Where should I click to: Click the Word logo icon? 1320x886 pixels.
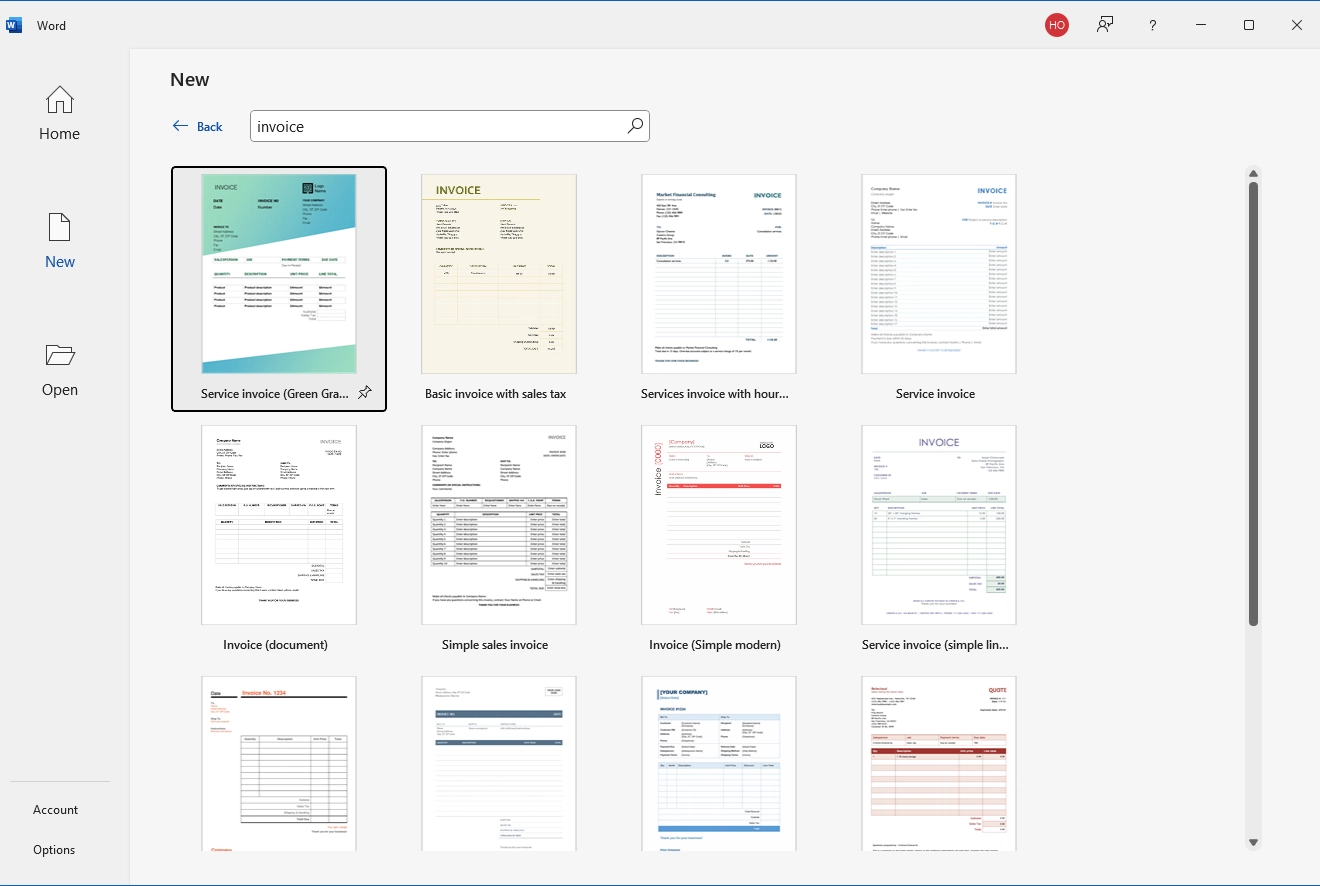click(15, 25)
